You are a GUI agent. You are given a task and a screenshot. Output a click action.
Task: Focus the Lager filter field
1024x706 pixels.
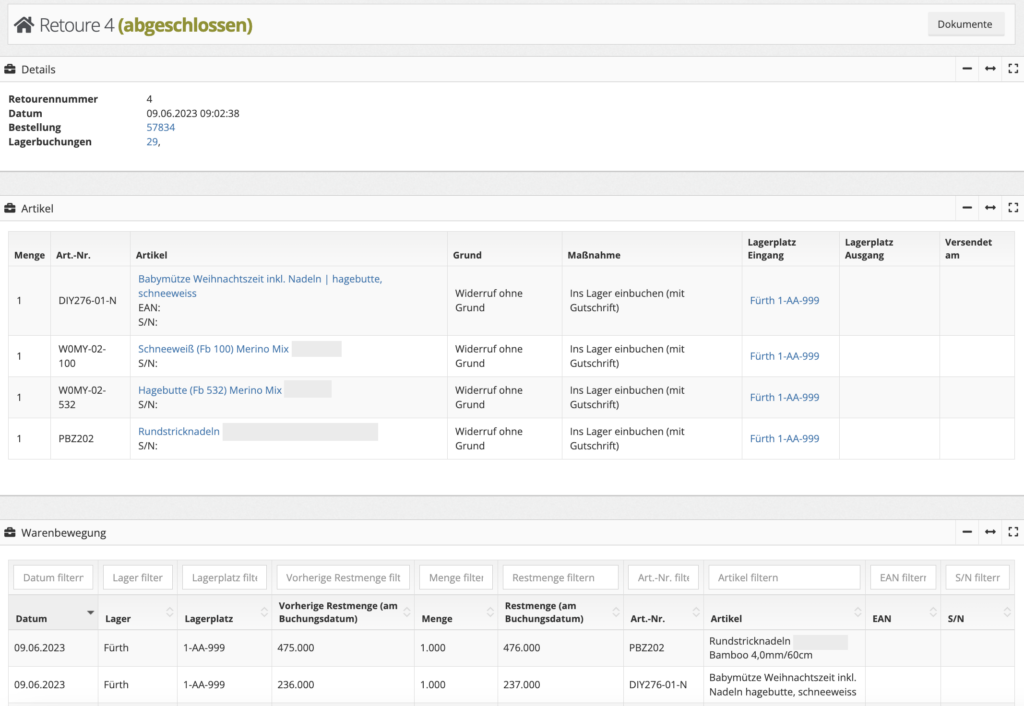(137, 577)
